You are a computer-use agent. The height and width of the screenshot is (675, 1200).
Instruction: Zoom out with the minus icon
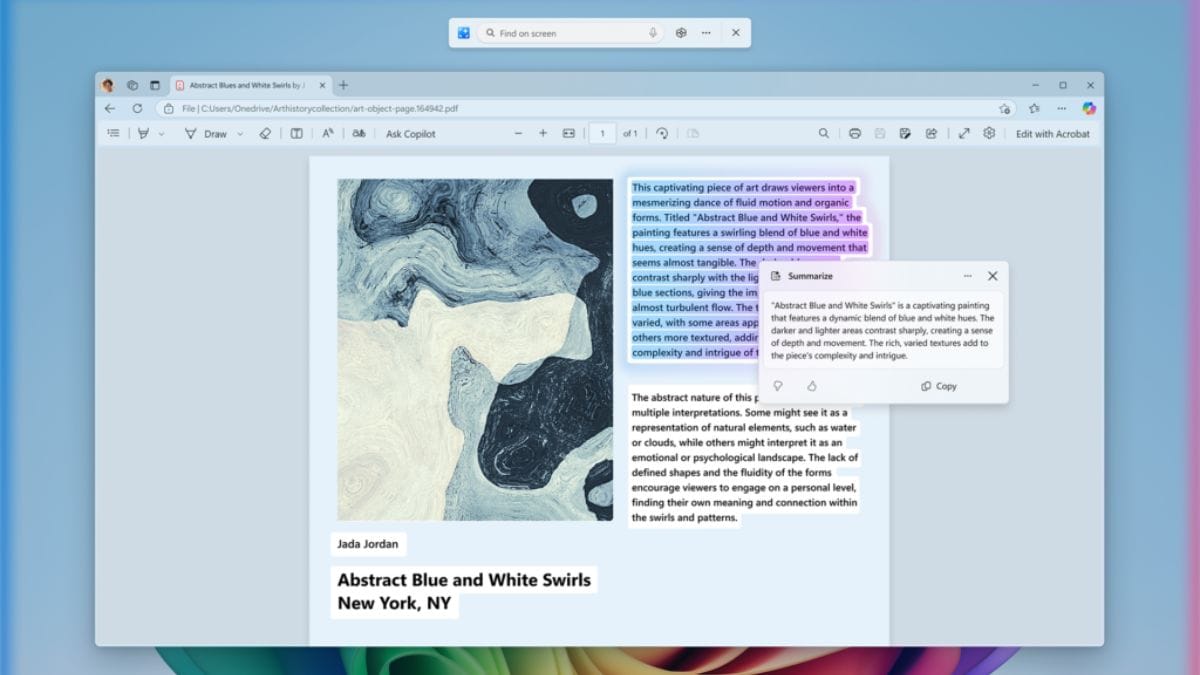pyautogui.click(x=518, y=133)
